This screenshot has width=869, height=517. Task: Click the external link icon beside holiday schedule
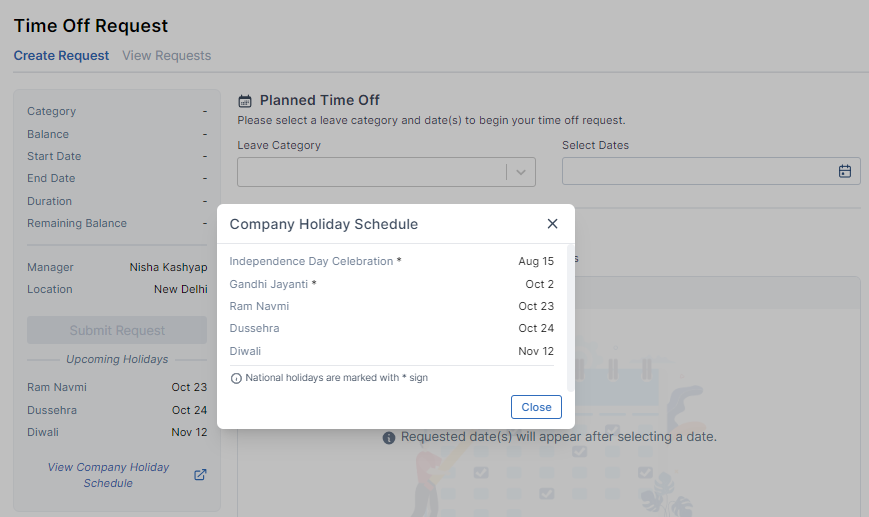click(200, 475)
